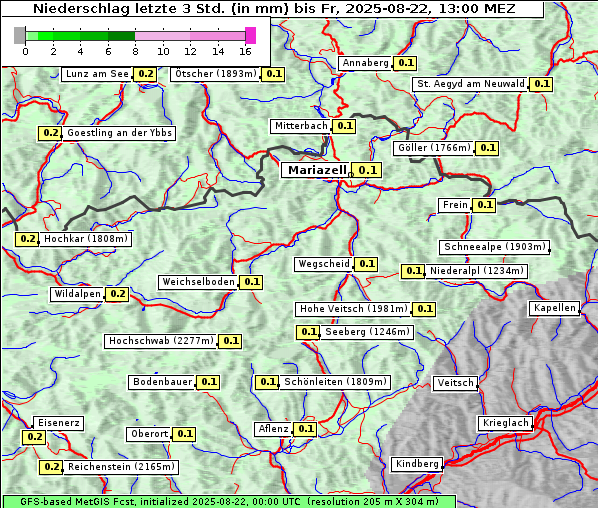Click the St. Aegyd am Neuwald label
Screen dimensions: 598x508
(x=471, y=84)
